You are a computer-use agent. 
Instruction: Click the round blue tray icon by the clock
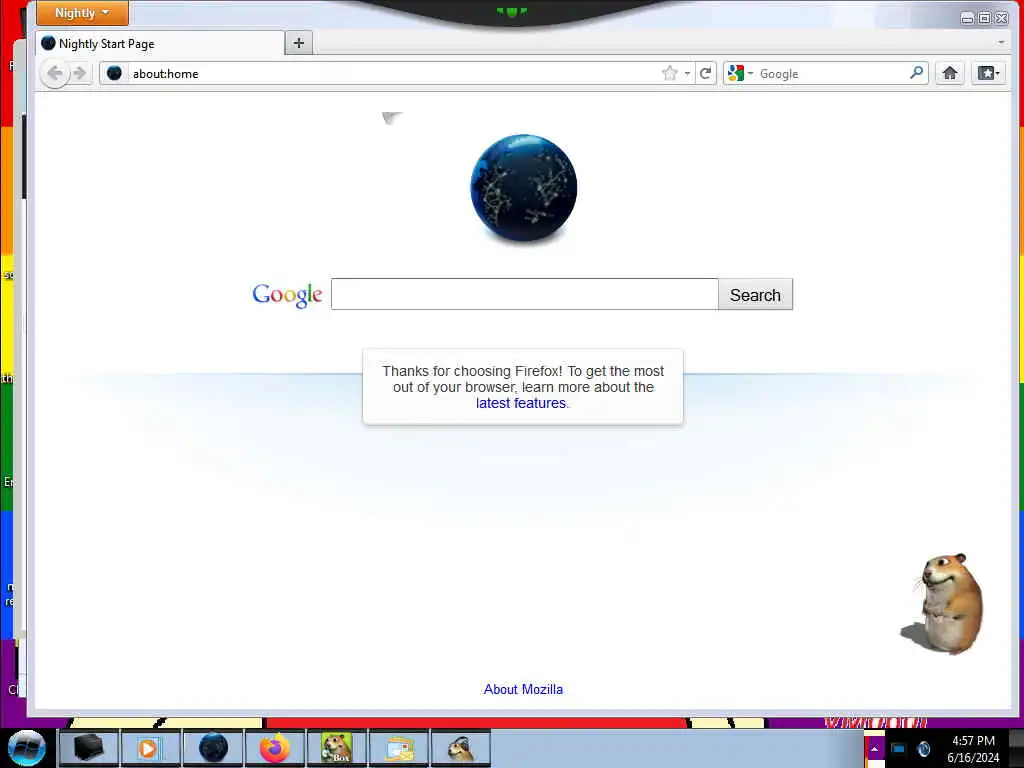pyautogui.click(x=923, y=748)
